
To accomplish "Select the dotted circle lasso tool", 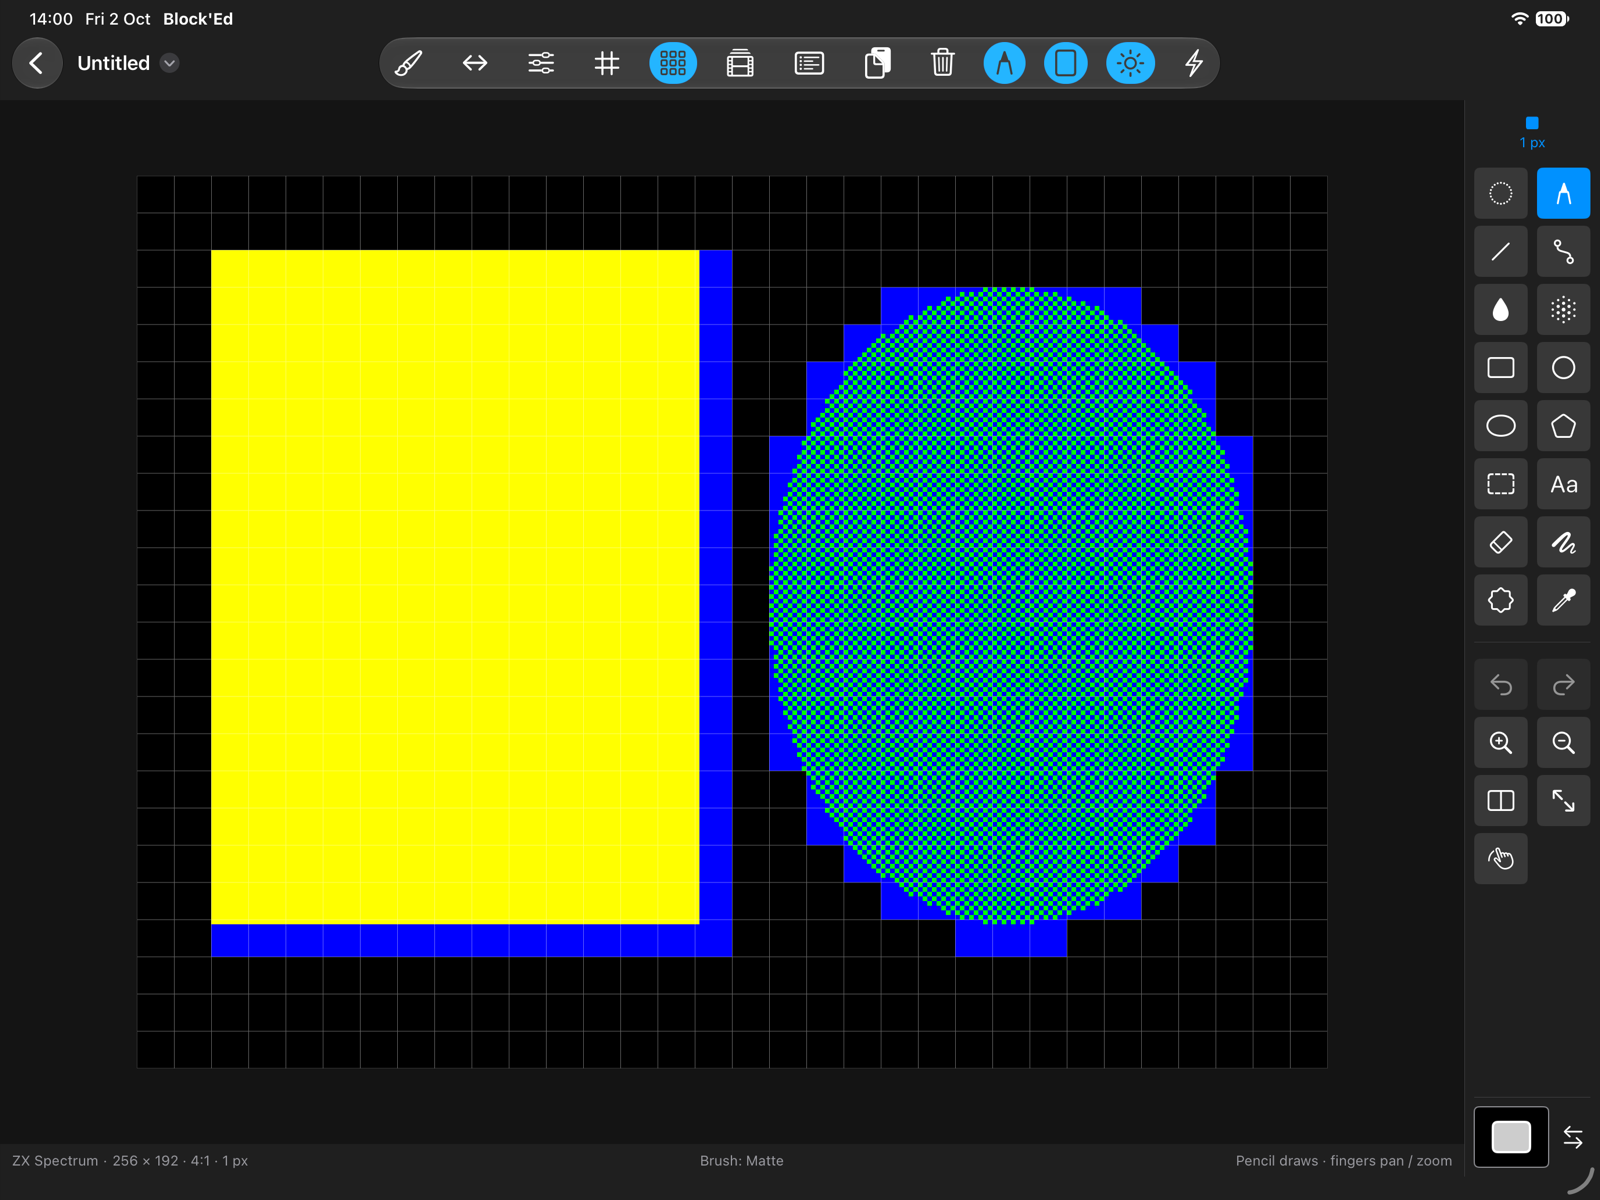I will tap(1501, 193).
